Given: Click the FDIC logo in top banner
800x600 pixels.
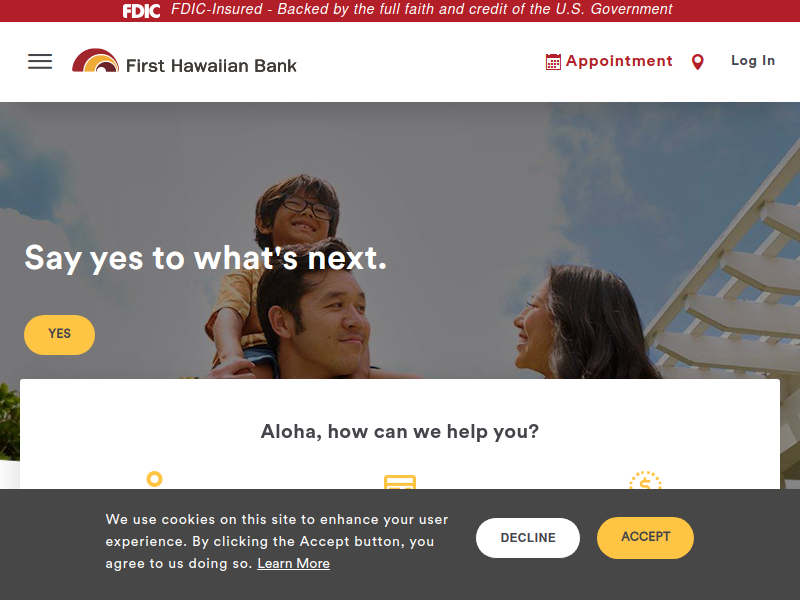Looking at the screenshot, I should click(141, 10).
